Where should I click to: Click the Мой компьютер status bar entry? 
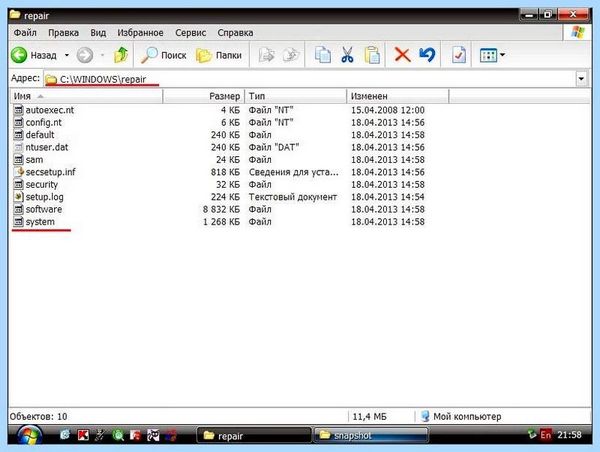point(461,416)
